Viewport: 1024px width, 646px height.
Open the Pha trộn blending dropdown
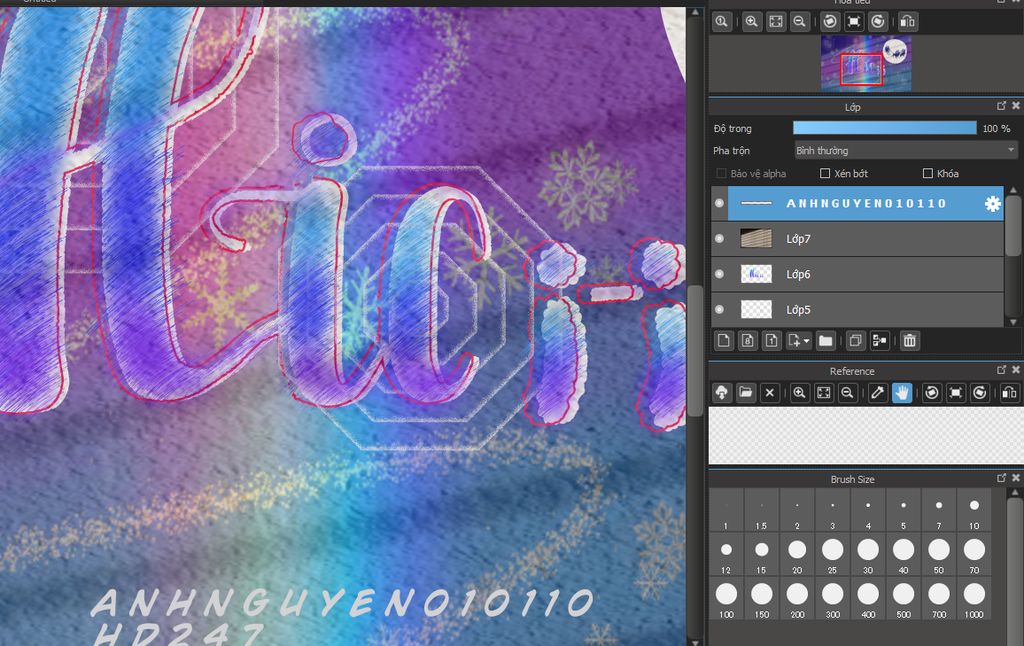tap(906, 150)
